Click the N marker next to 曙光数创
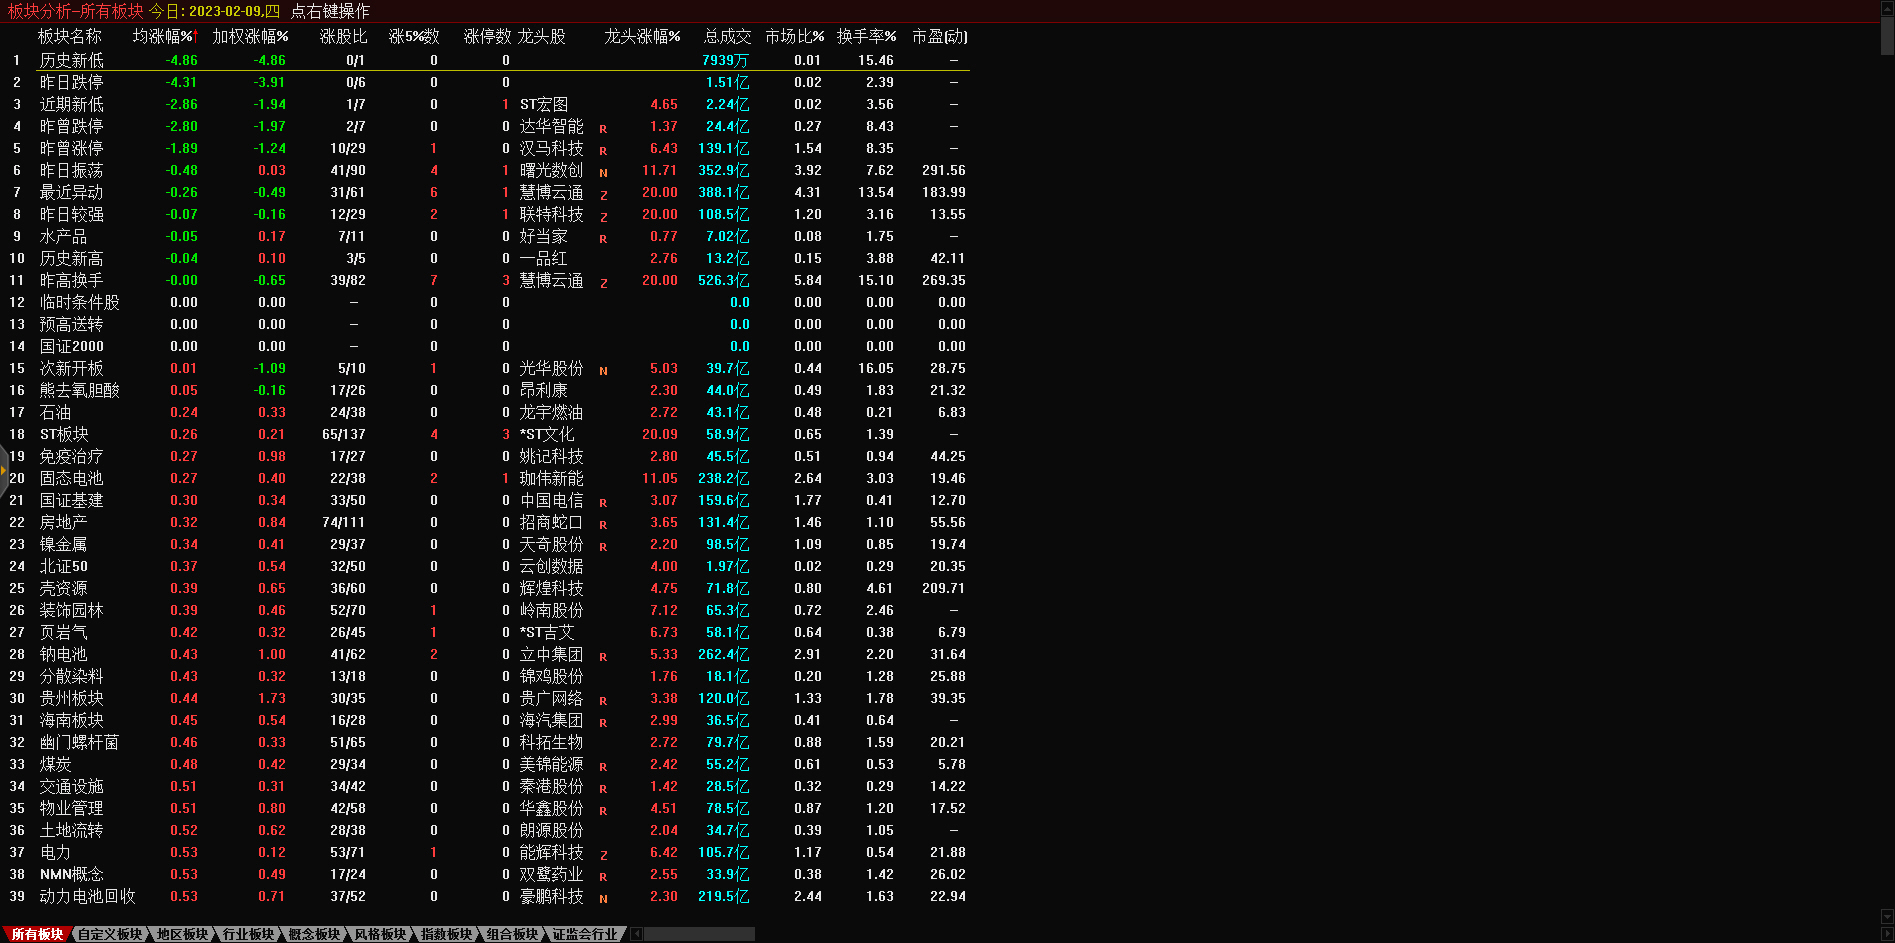This screenshot has height=943, width=1895. [603, 173]
